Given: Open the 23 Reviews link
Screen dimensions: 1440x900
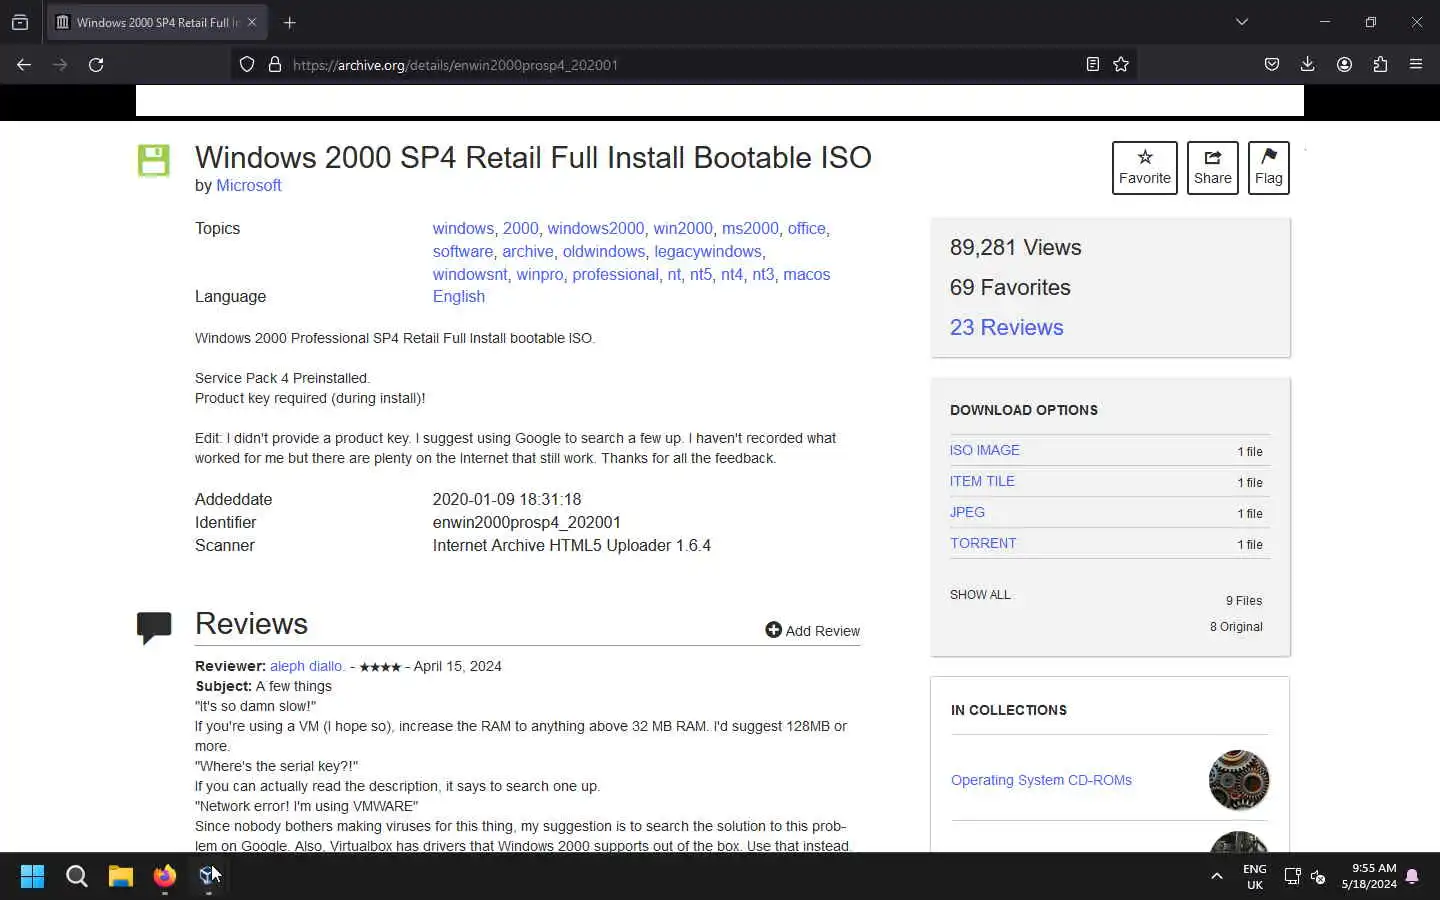Looking at the screenshot, I should (1006, 327).
